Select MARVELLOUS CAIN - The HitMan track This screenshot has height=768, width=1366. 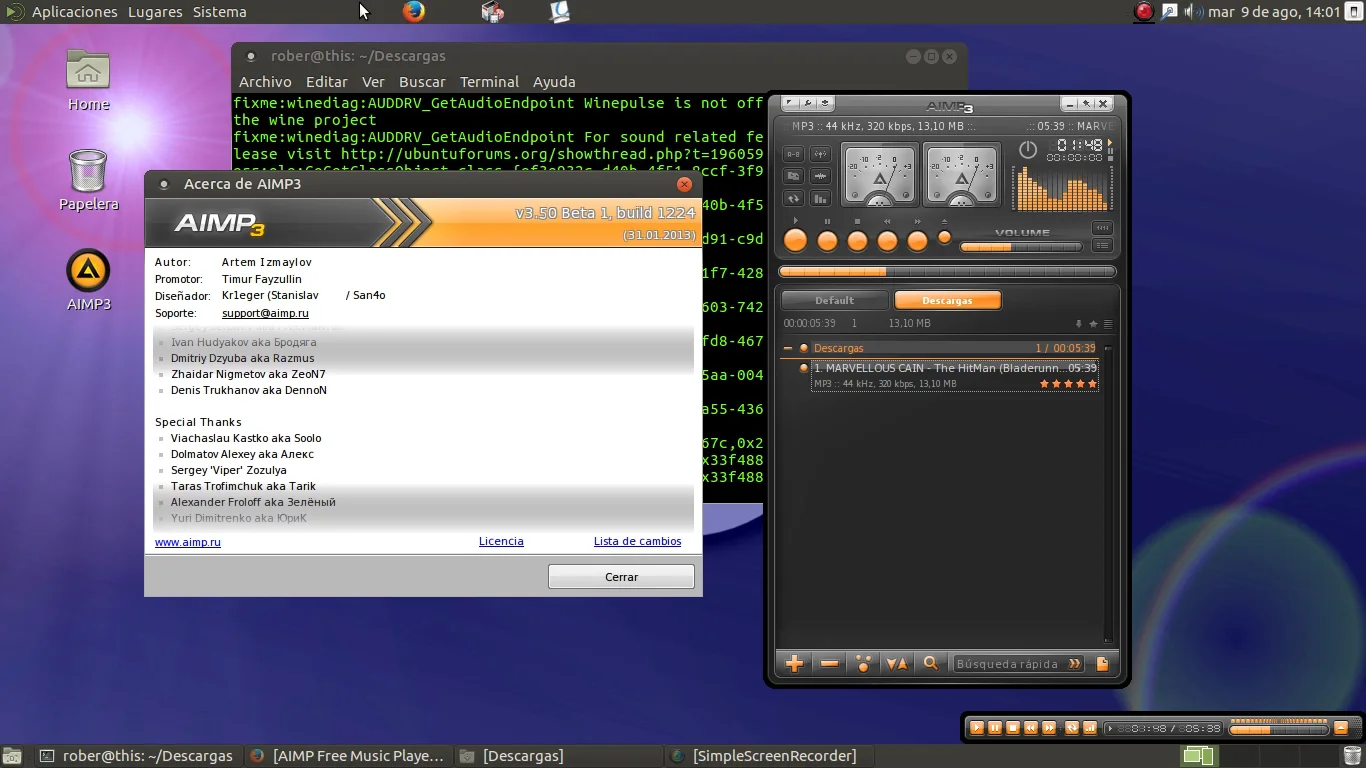pyautogui.click(x=955, y=376)
